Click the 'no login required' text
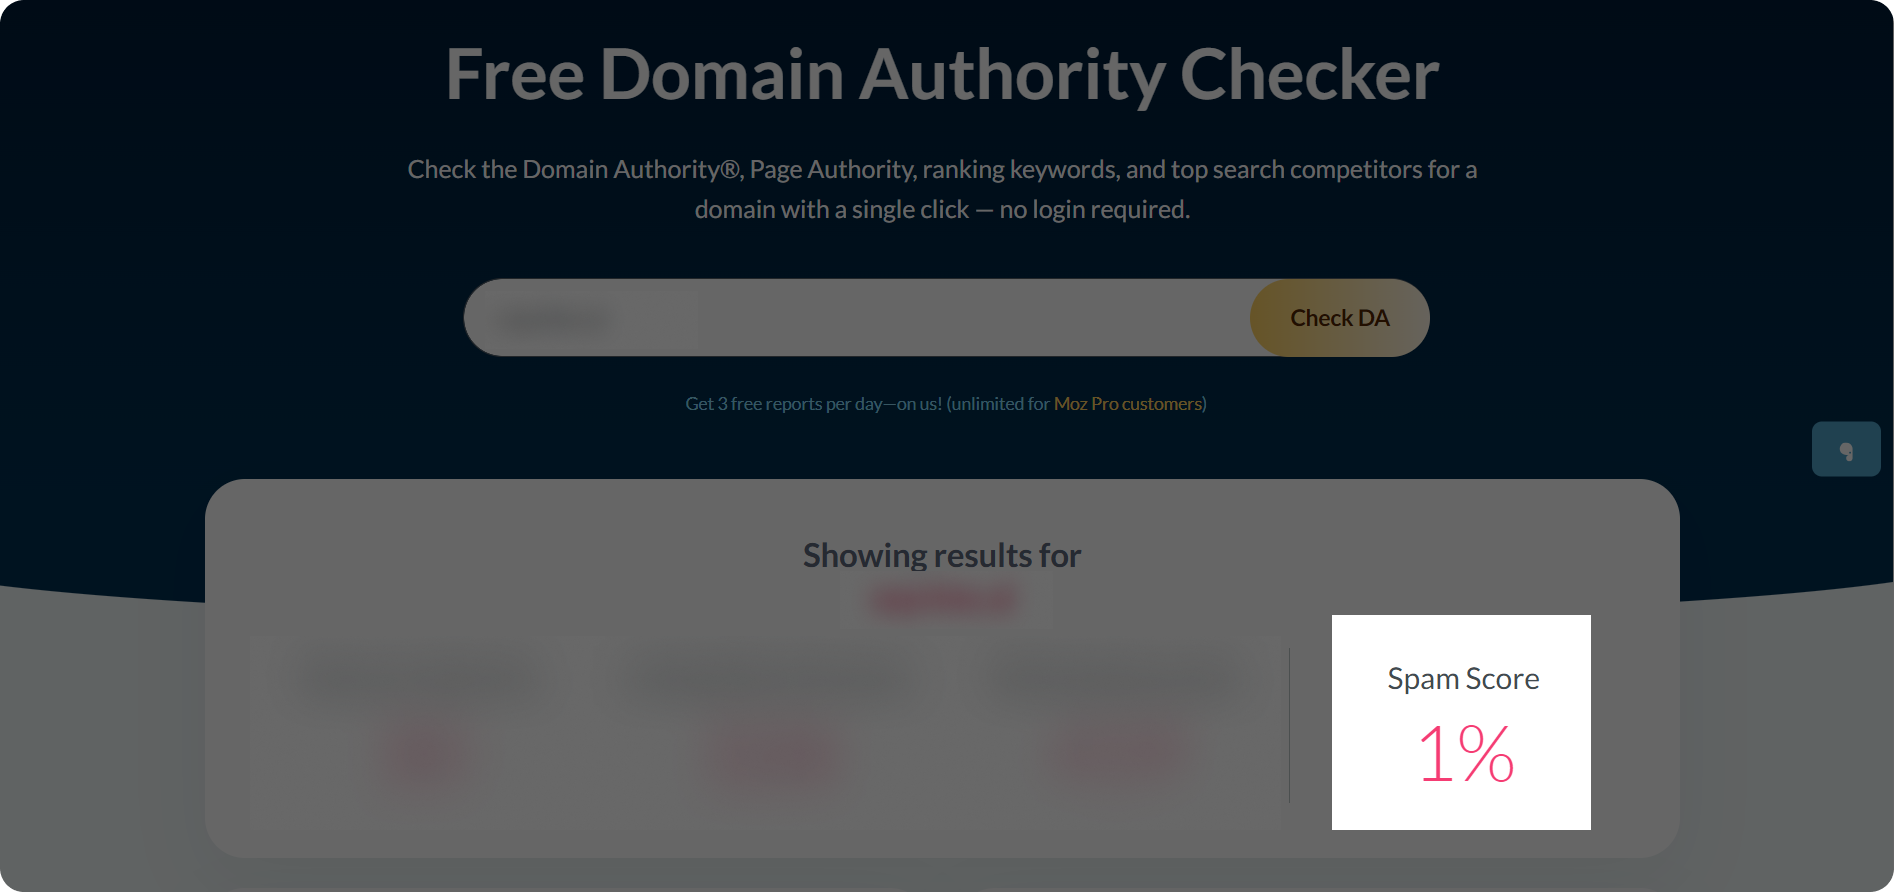This screenshot has width=1894, height=892. [1094, 209]
